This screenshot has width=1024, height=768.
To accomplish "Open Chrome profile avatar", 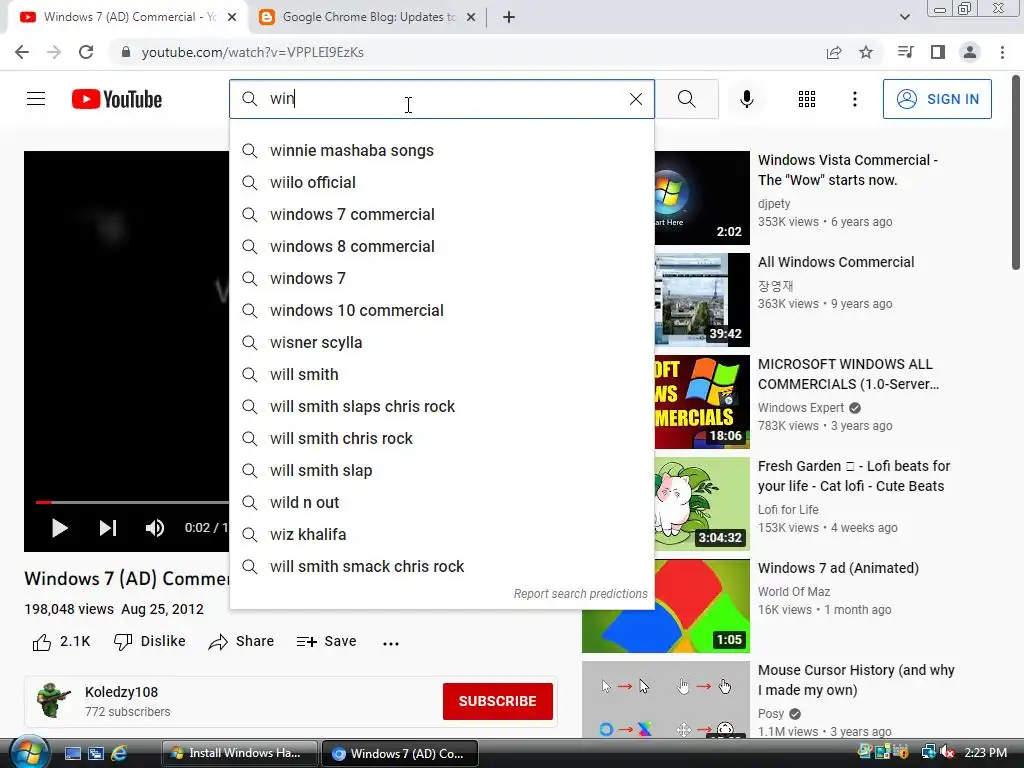I will (970, 52).
